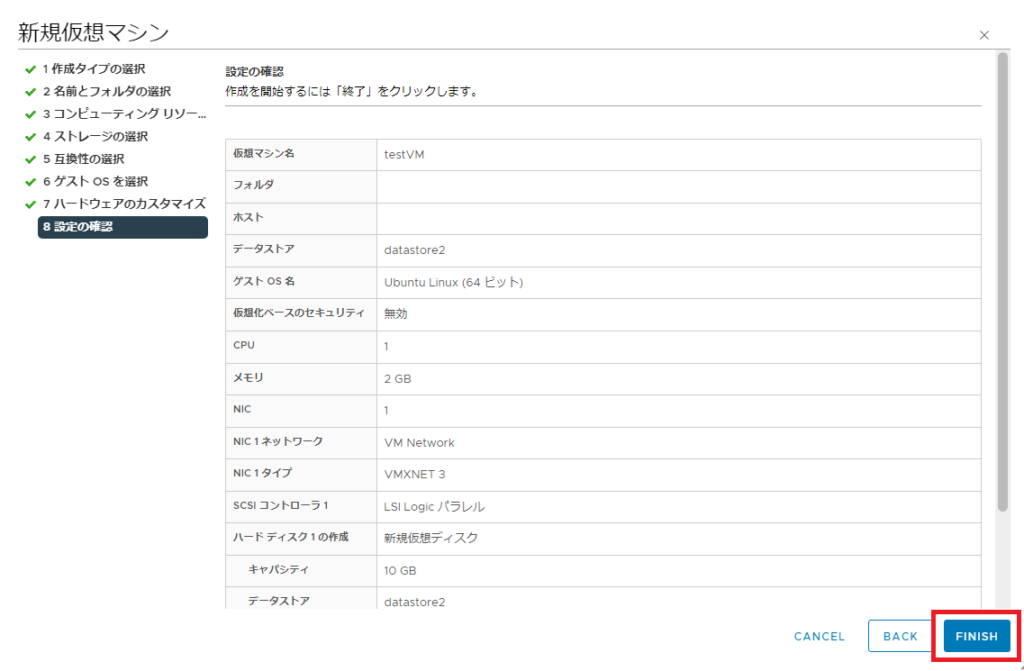
Task: Click datastore2 in the データストア row below ホスト
Action: pos(415,250)
